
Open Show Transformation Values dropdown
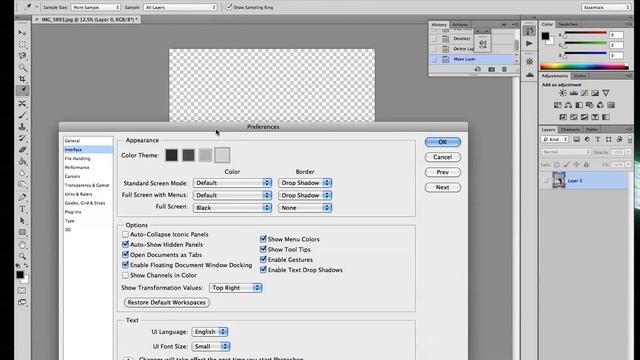click(236, 288)
